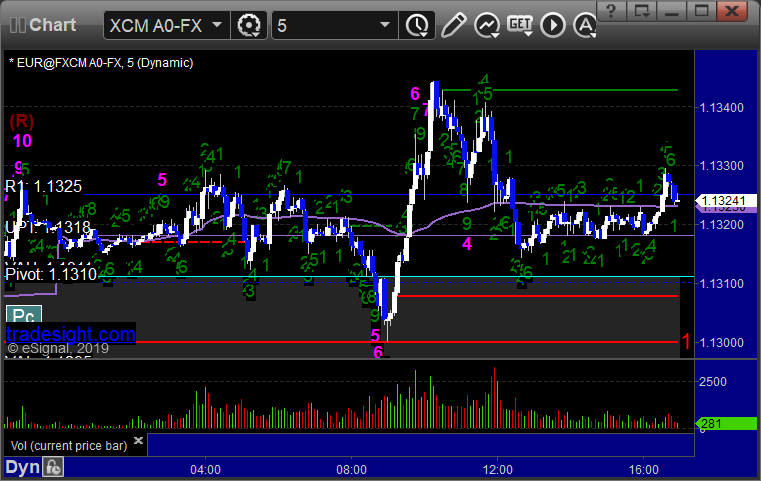Open the tradesight.com link
The image size is (761, 481).
pyautogui.click(x=71, y=334)
